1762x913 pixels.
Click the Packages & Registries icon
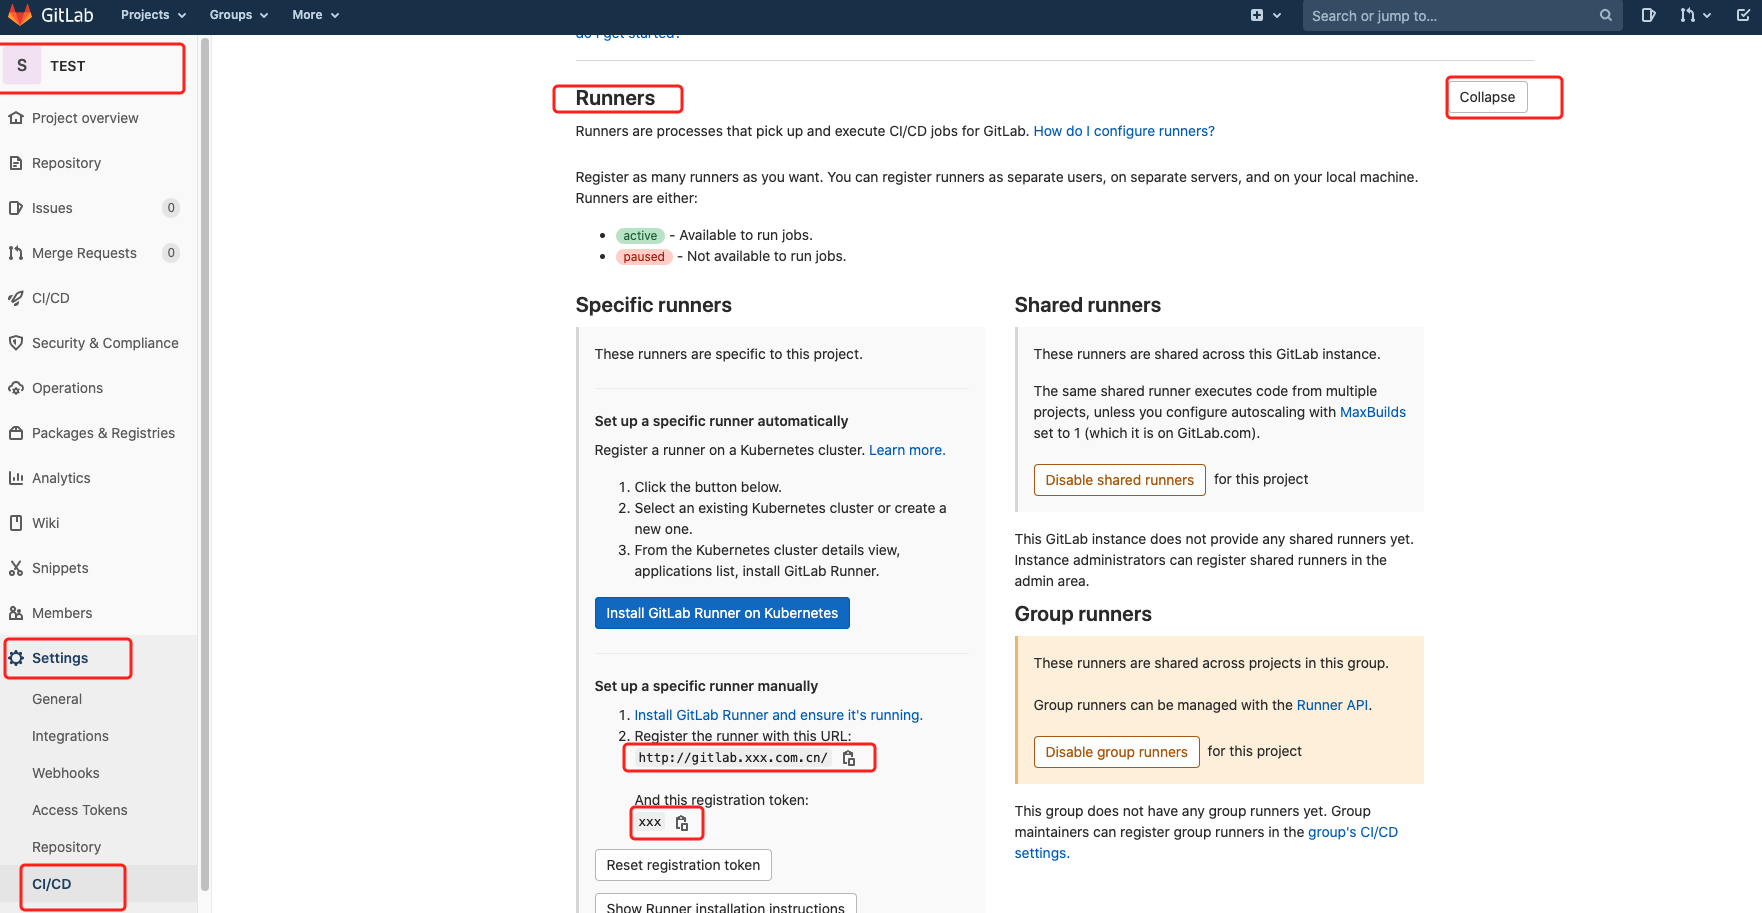pos(16,433)
